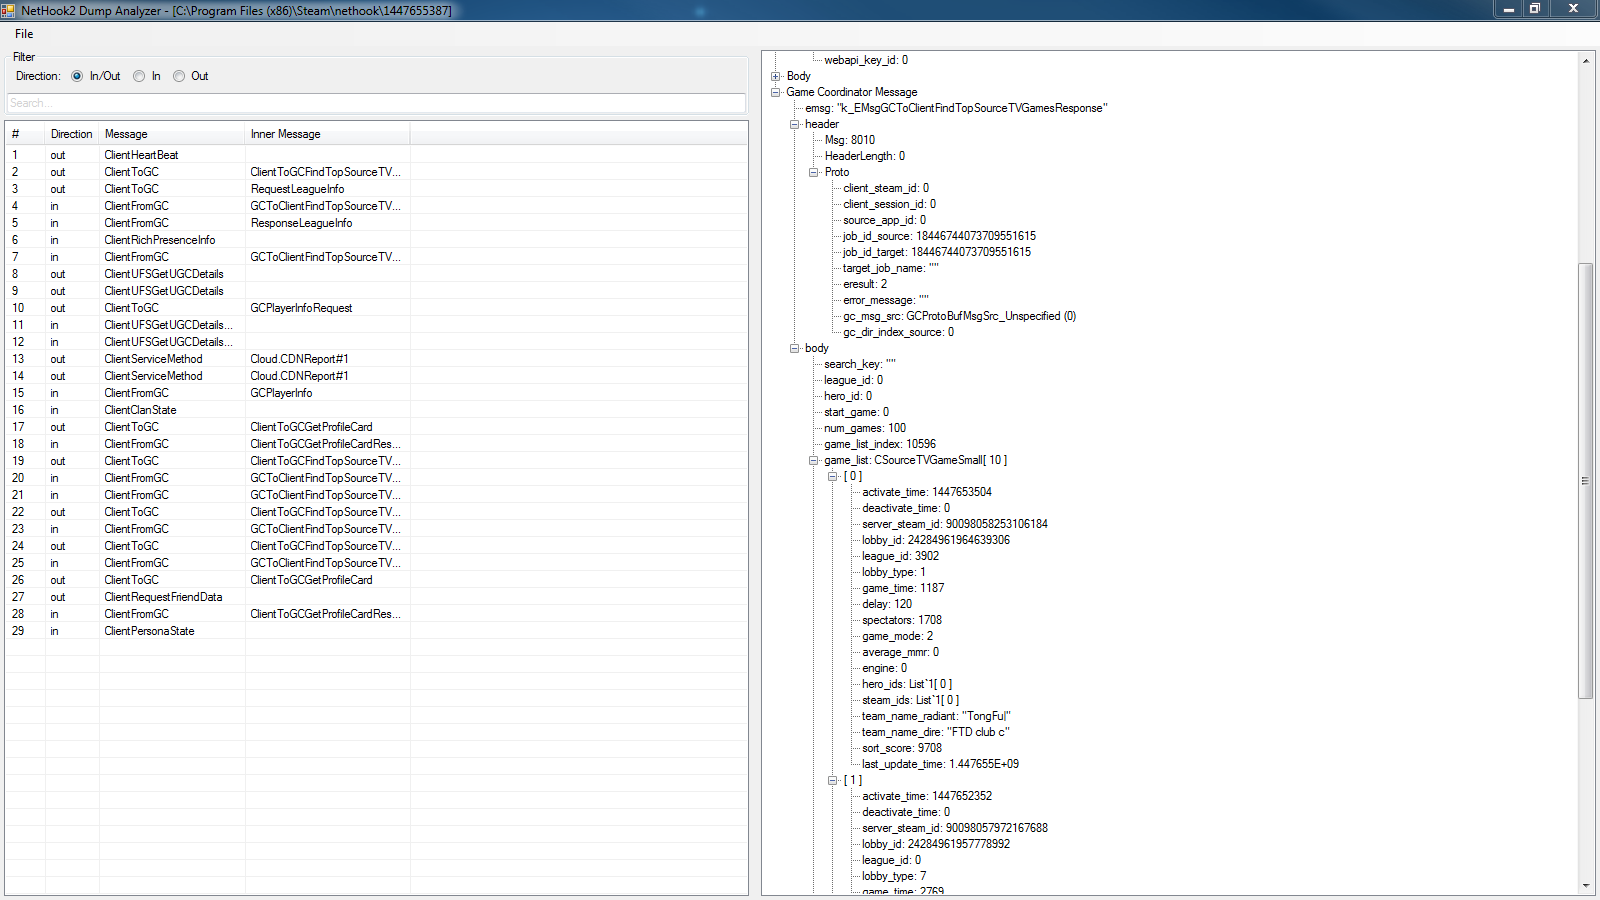Select row 5 ResponseLeagueInfo message
Screen dimensions: 1600x900
376,223
